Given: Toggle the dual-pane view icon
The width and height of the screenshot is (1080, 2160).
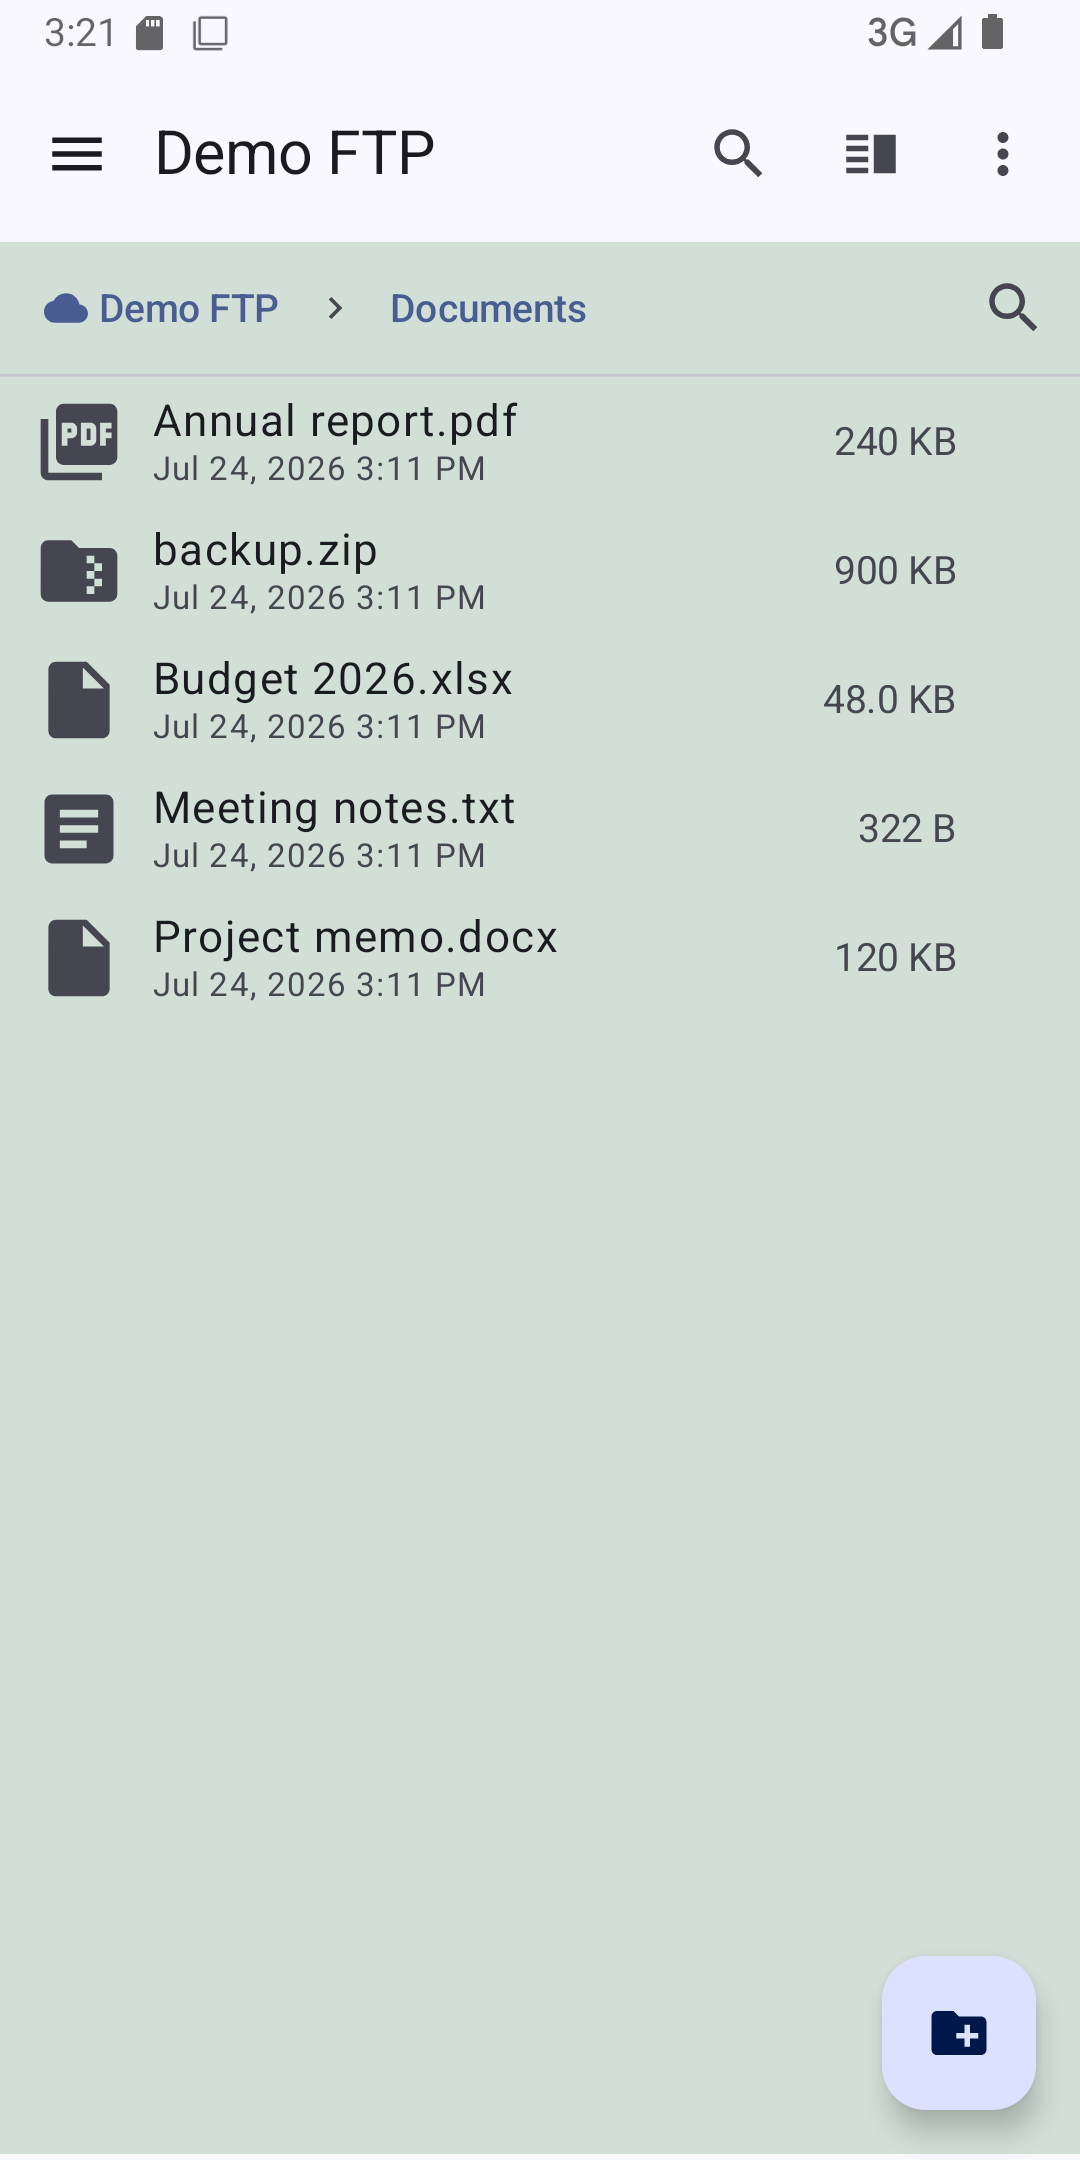Looking at the screenshot, I should click(x=870, y=155).
